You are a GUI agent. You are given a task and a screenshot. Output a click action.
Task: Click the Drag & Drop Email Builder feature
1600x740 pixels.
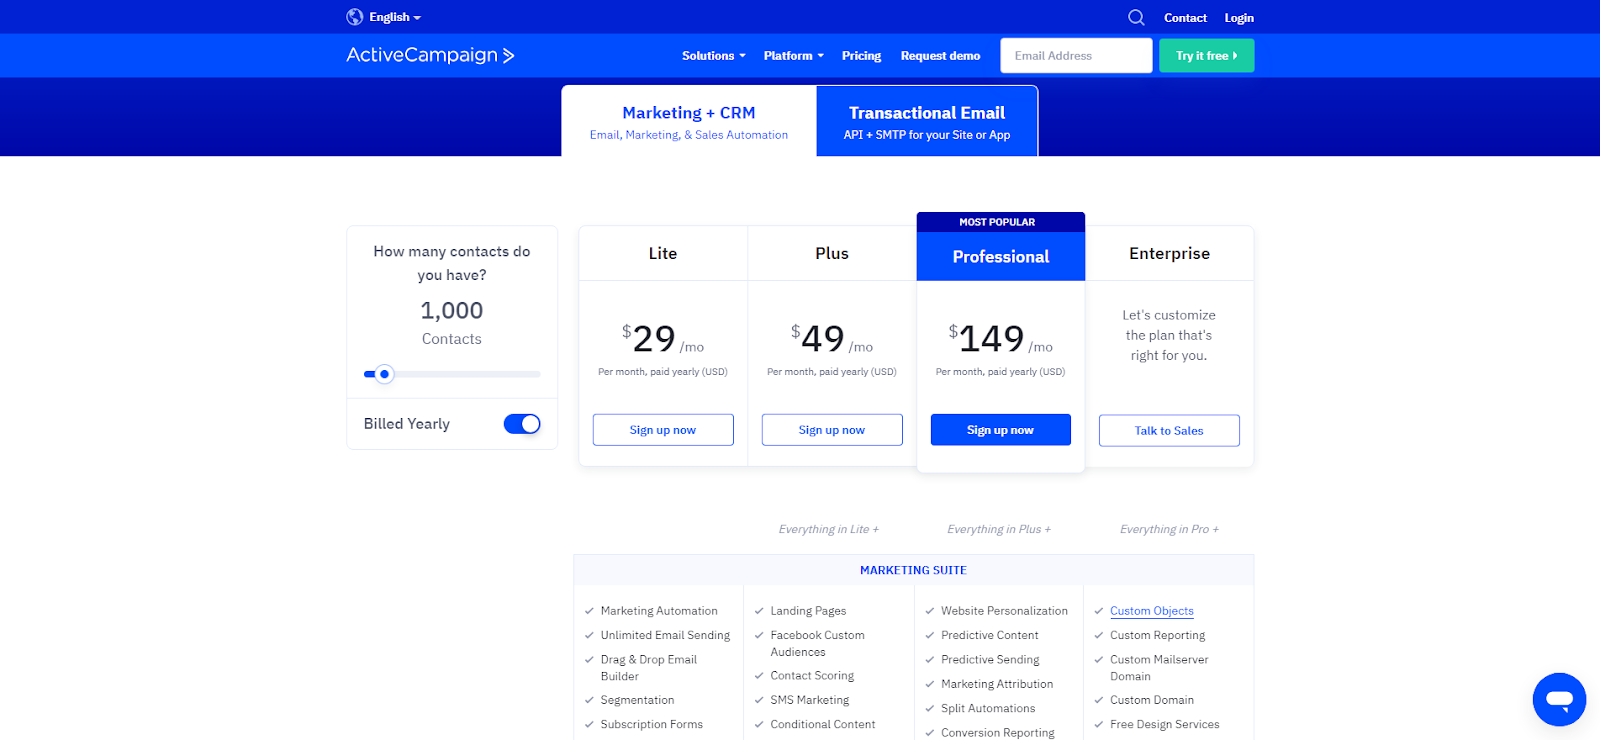(x=649, y=668)
